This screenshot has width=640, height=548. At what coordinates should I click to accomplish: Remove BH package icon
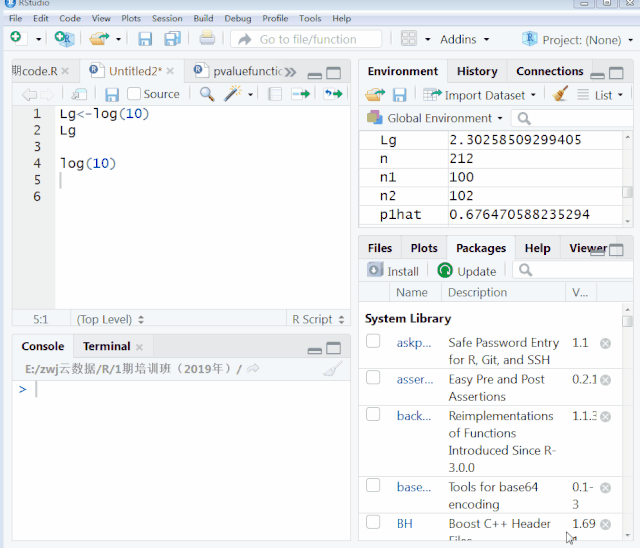pos(605,524)
